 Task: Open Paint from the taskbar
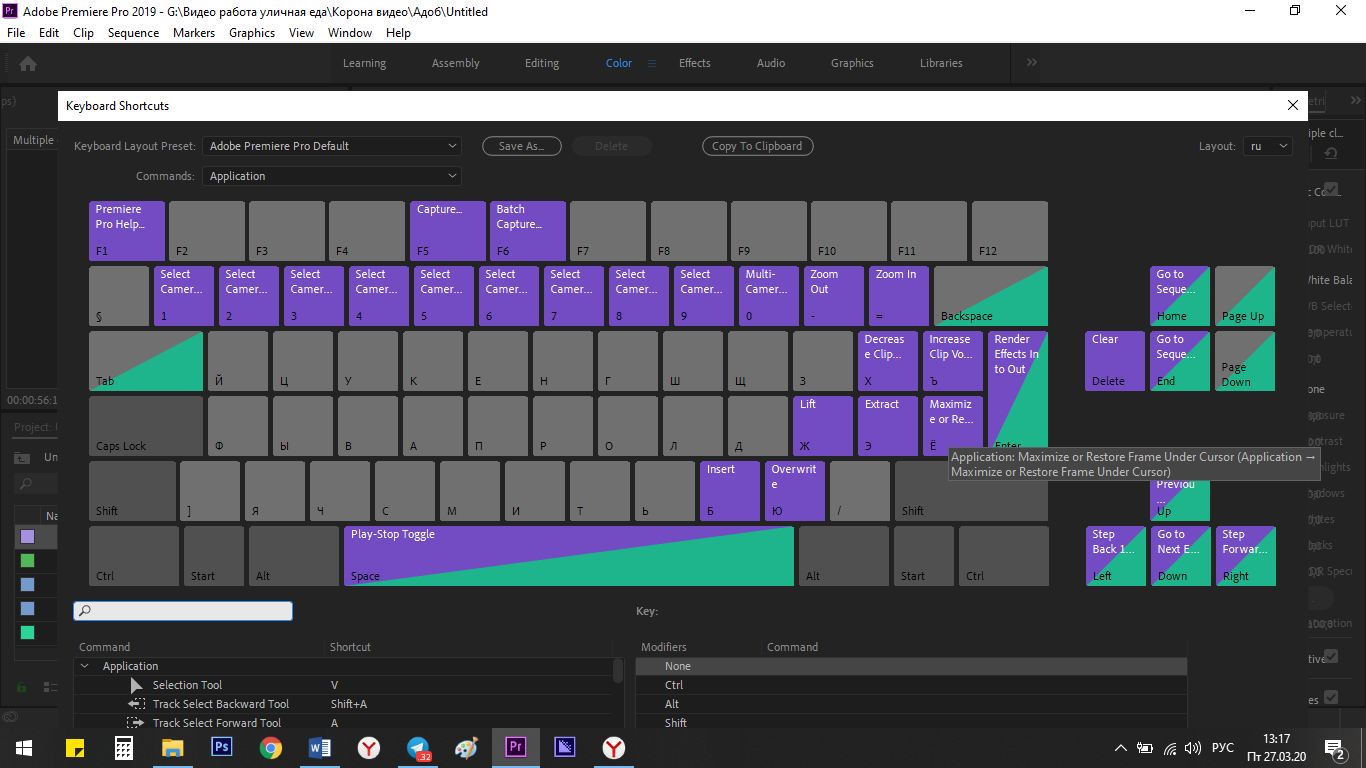(467, 747)
